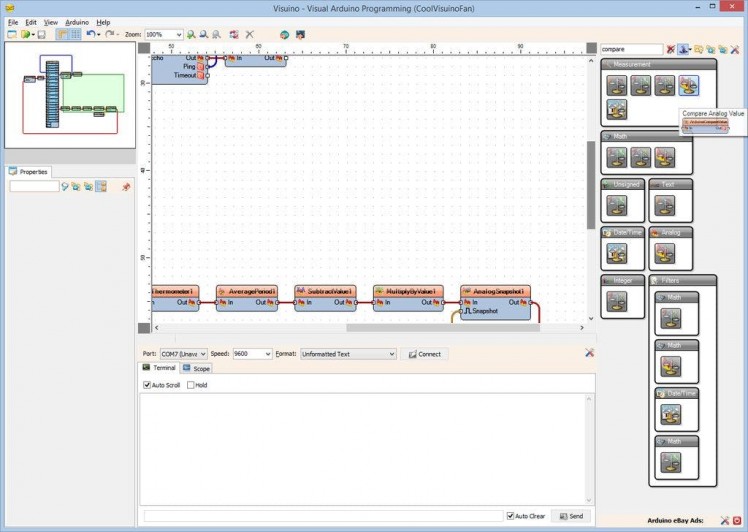The image size is (748, 532).
Task: Toggle the Auto Clear checkbox
Action: click(511, 516)
